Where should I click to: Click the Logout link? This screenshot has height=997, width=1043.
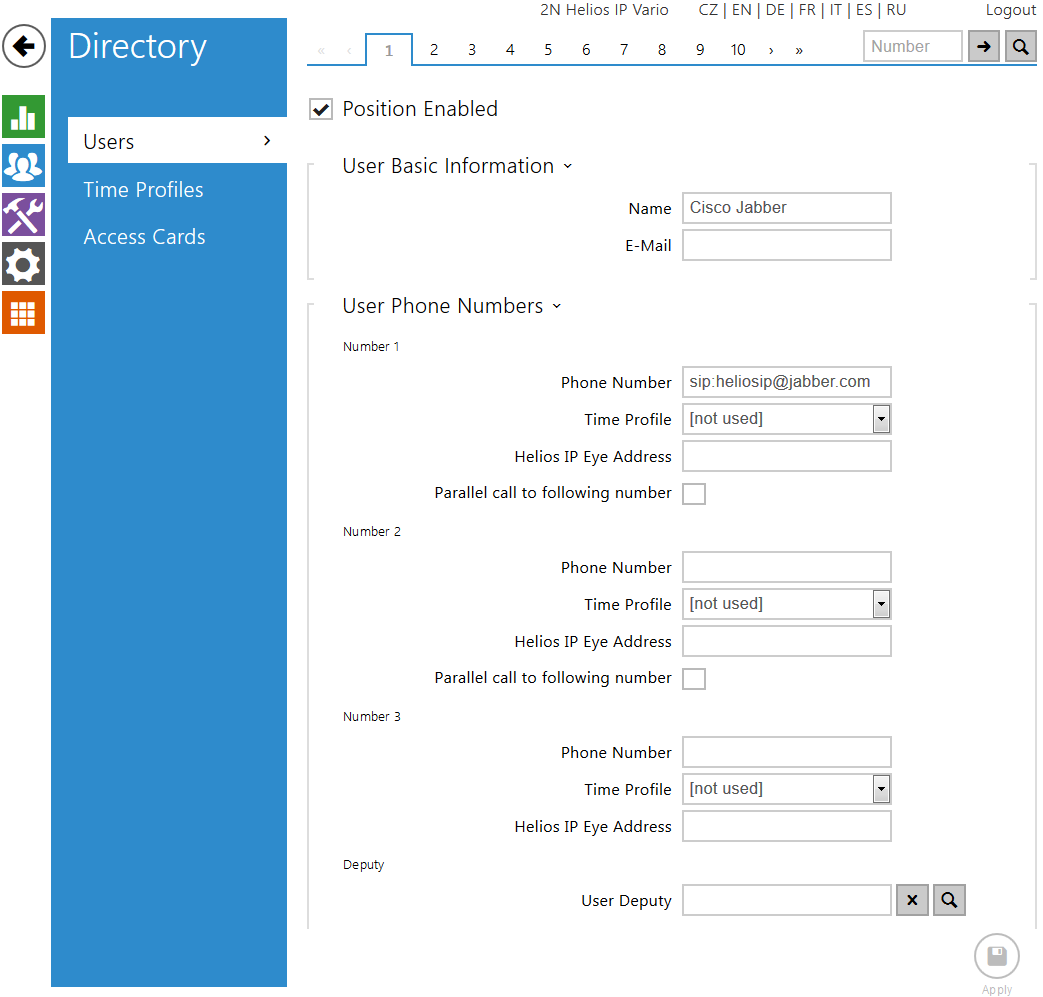pyautogui.click(x=1010, y=10)
